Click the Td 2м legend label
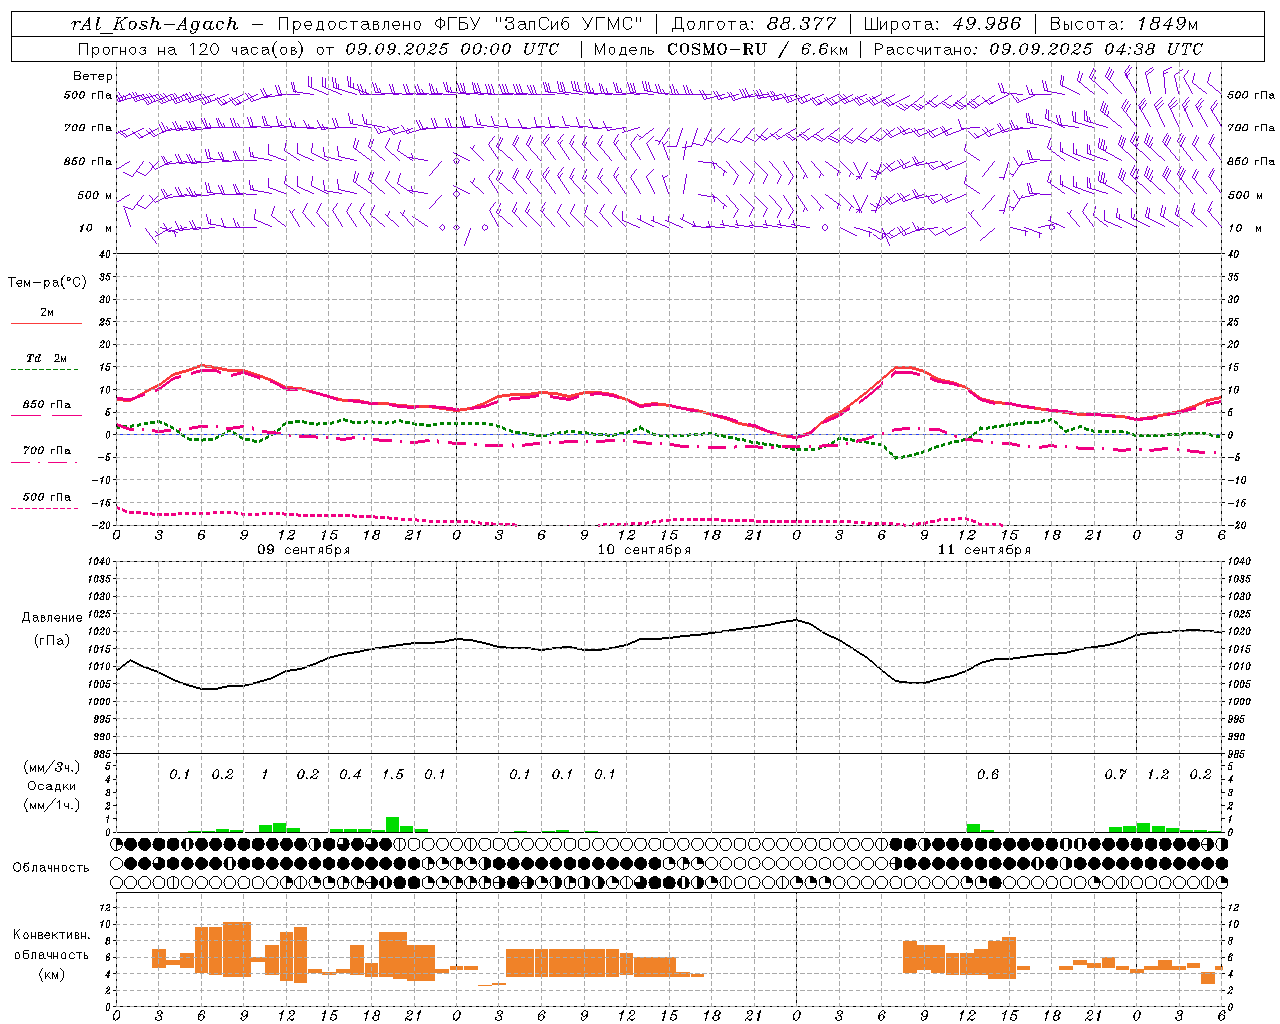Viewport: 1280px width, 1024px height. point(46,358)
